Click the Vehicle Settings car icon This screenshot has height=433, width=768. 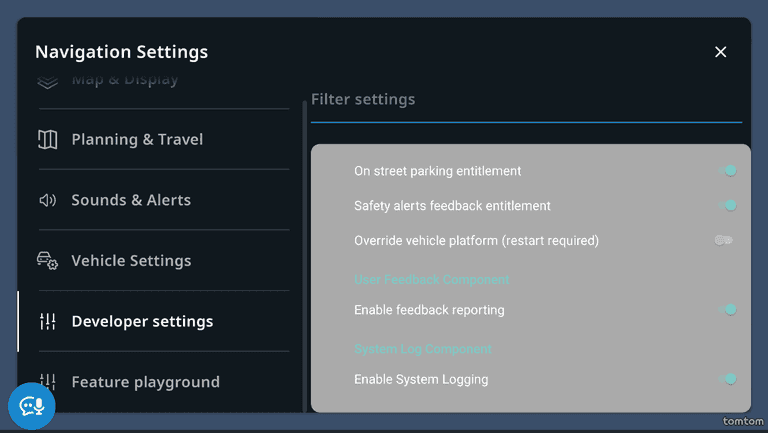(47, 261)
